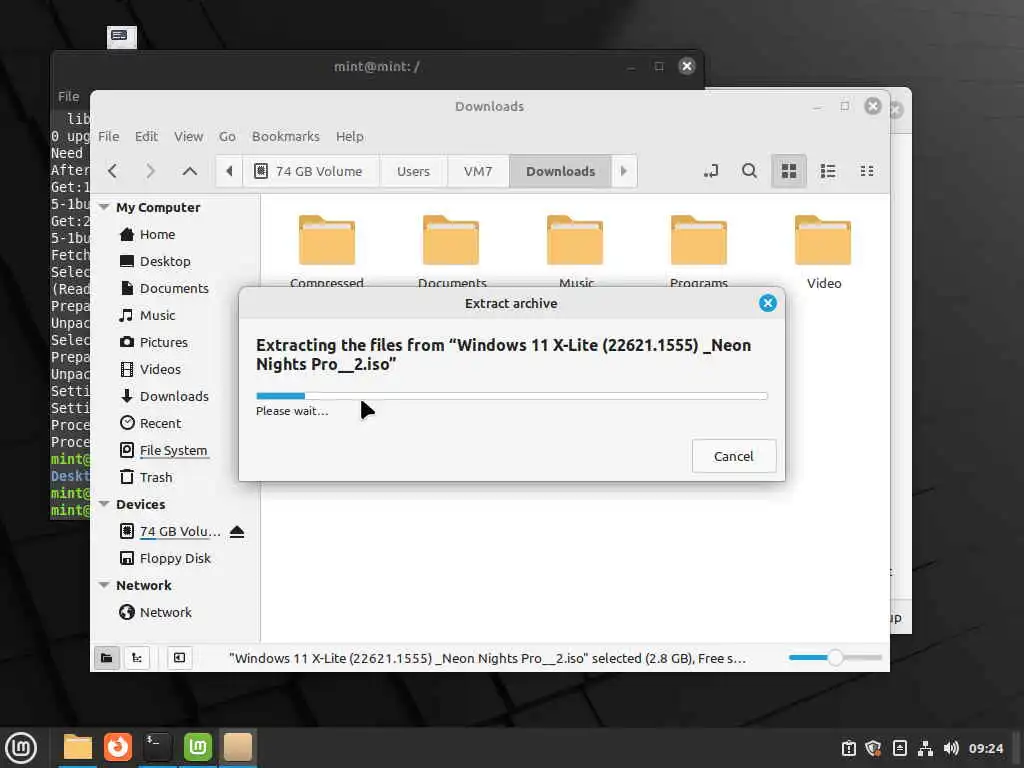Open update manager shield tray icon

(x=873, y=748)
